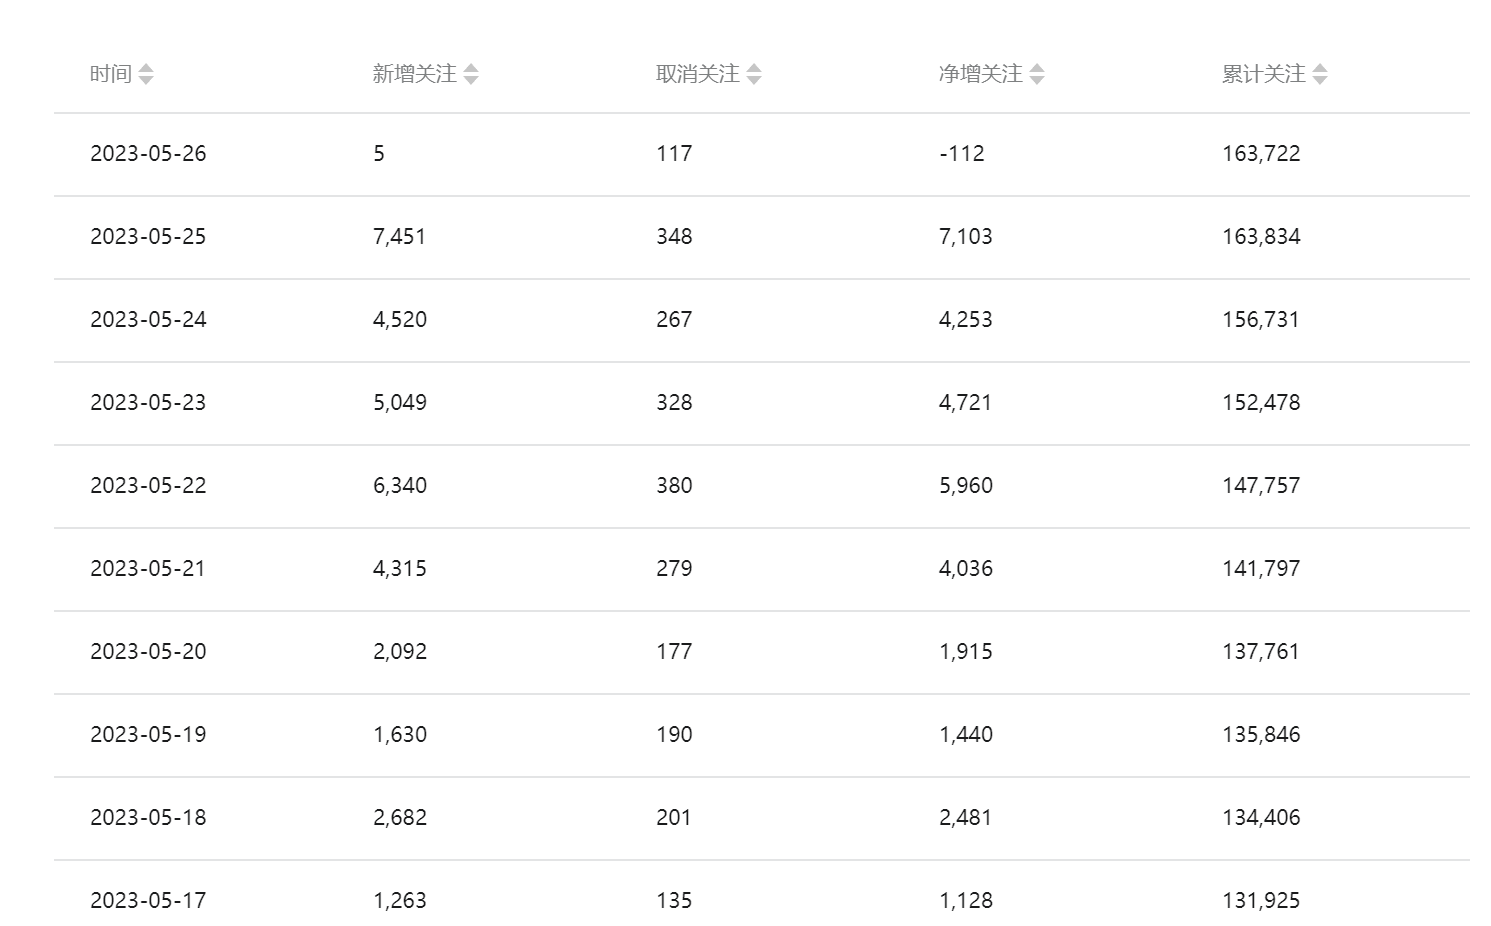Image resolution: width=1491 pixels, height=926 pixels.
Task: Click new follows value 7,451
Action: coord(399,237)
